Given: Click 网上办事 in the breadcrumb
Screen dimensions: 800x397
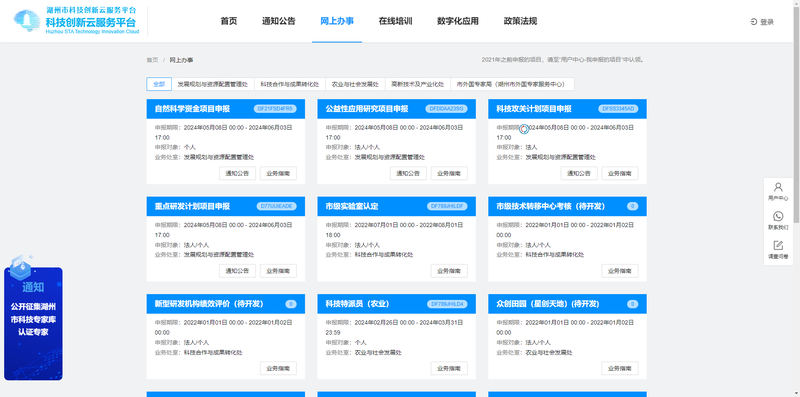Looking at the screenshot, I should tap(182, 60).
